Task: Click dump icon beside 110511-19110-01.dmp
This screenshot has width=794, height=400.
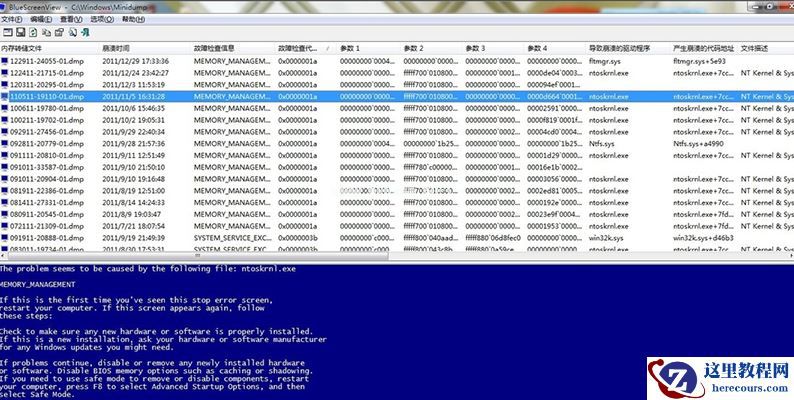Action: (5, 97)
